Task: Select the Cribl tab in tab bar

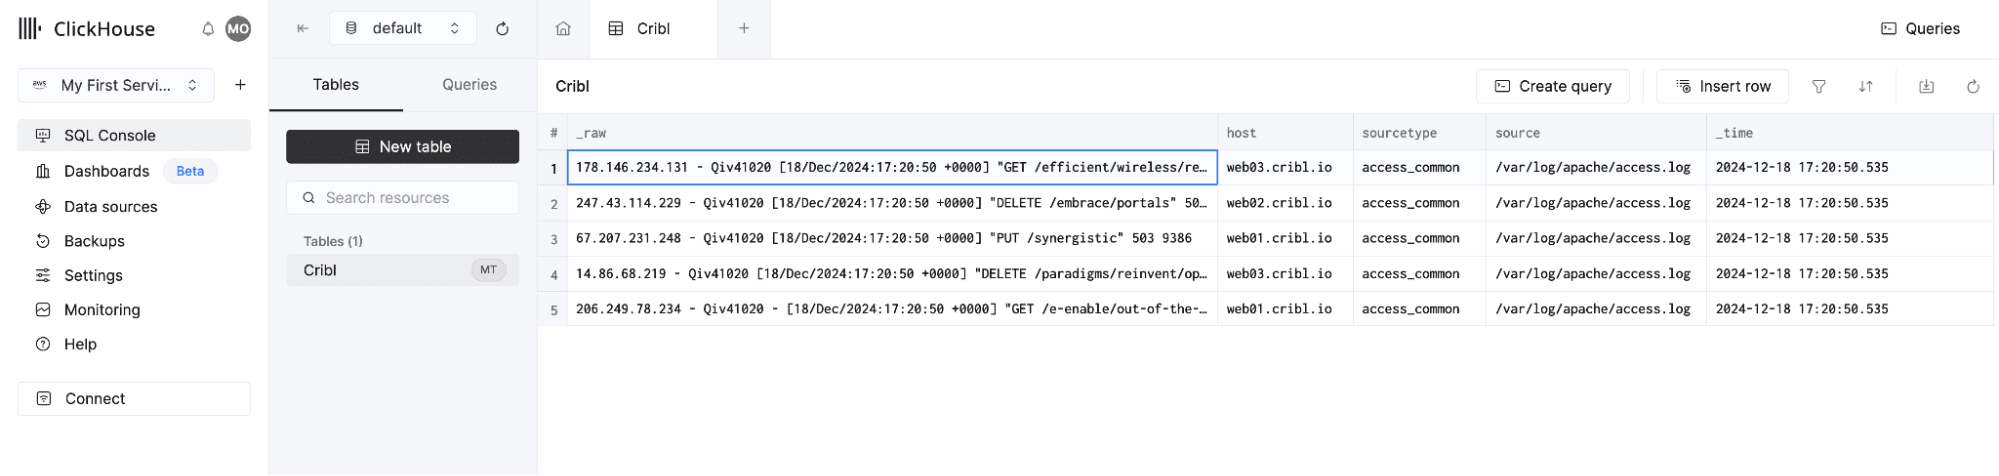Action: coord(652,29)
